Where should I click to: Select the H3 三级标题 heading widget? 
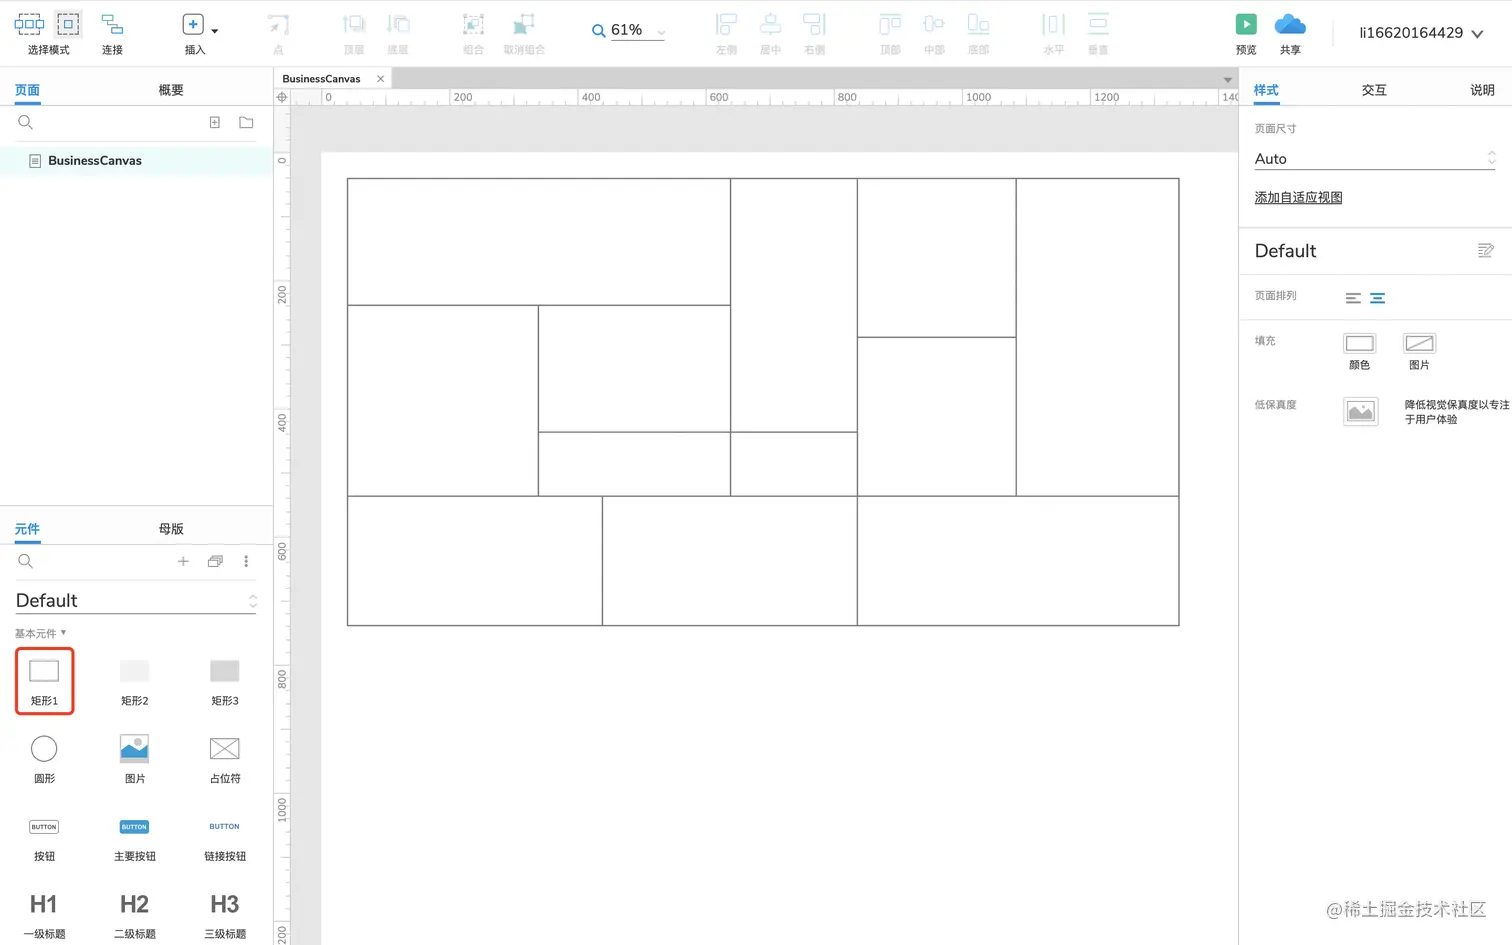225,915
